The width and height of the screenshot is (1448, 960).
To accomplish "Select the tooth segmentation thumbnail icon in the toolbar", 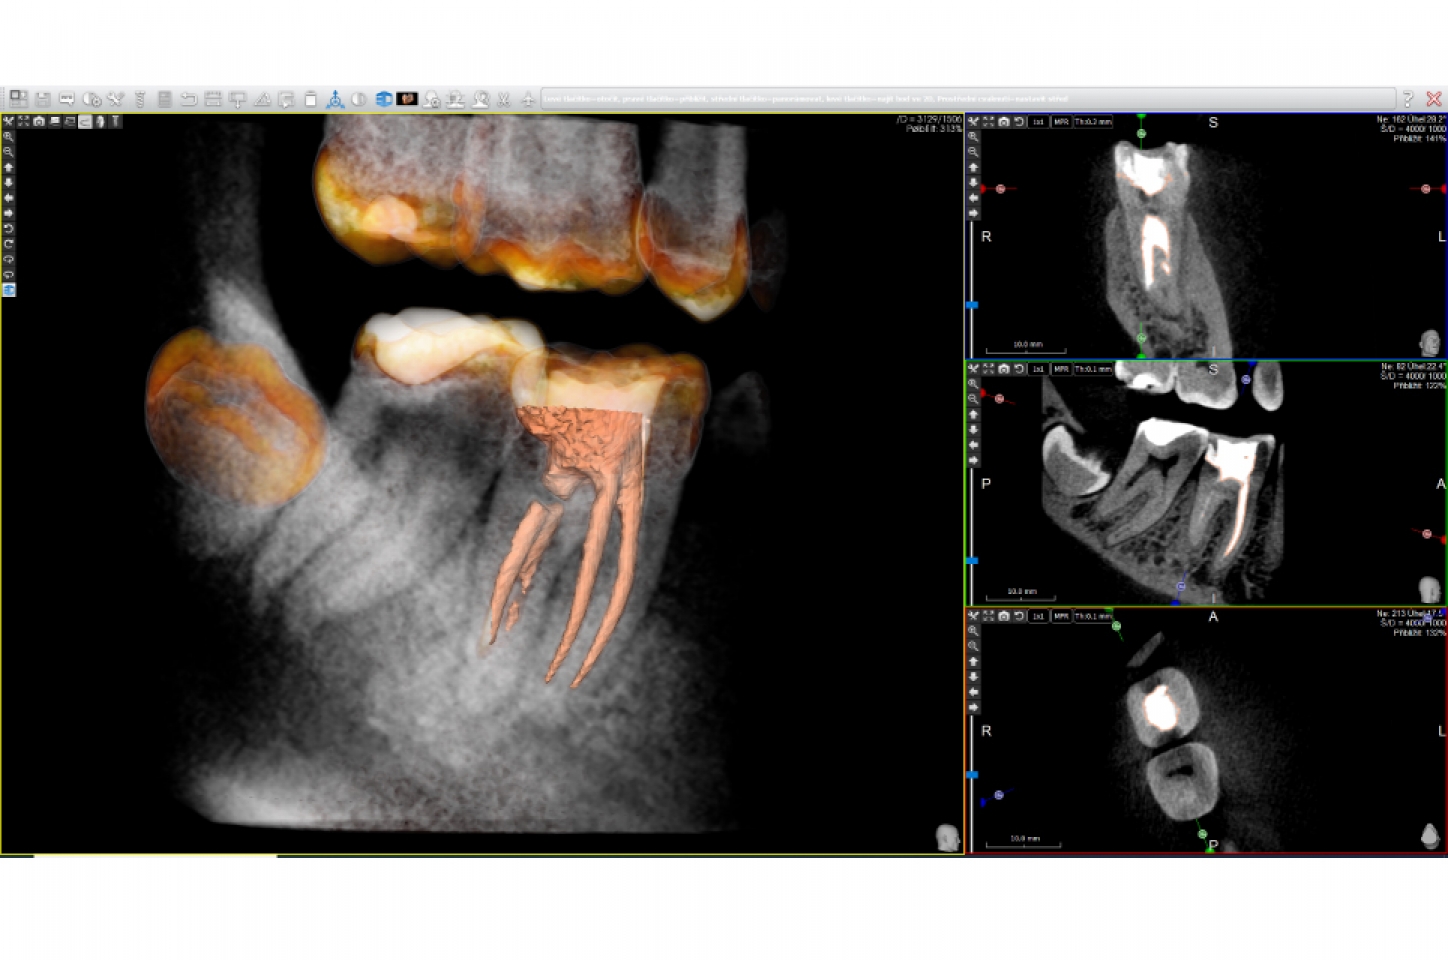I will [x=406, y=98].
